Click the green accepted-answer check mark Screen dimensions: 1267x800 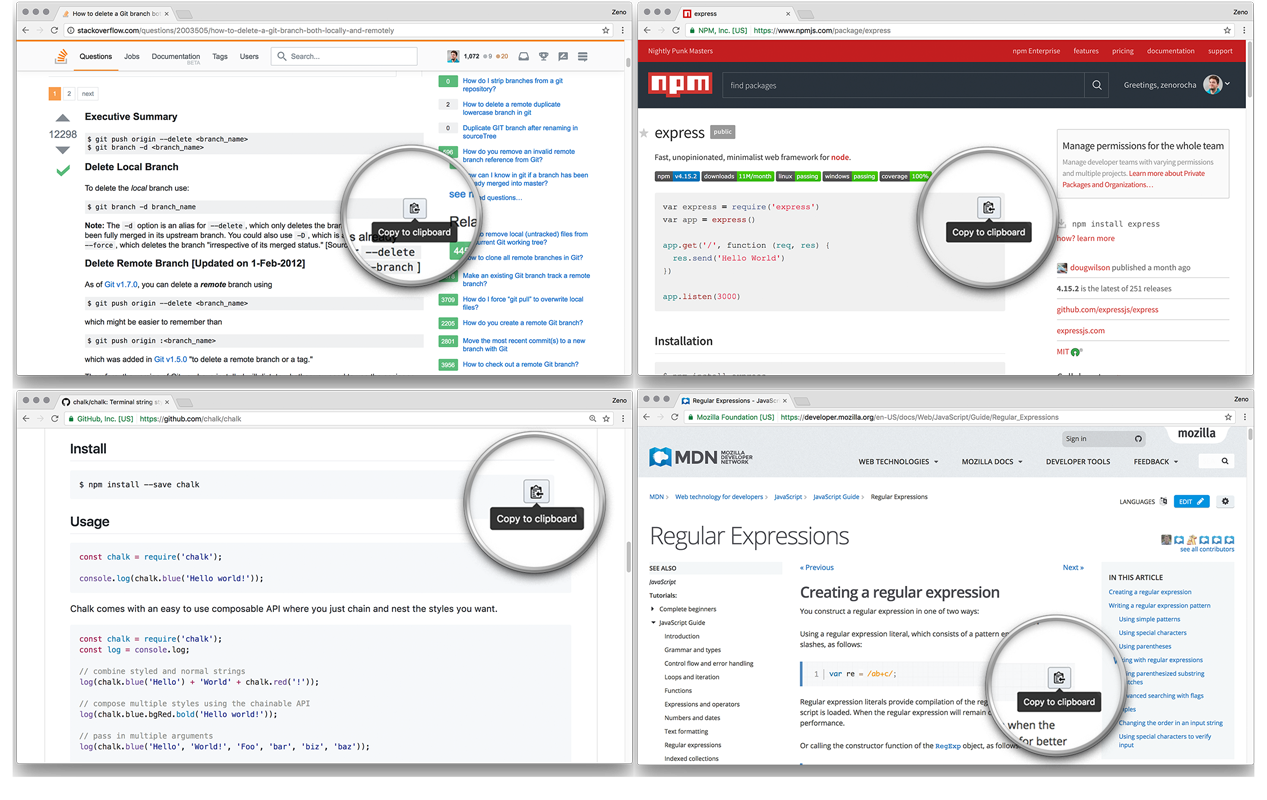coord(63,171)
